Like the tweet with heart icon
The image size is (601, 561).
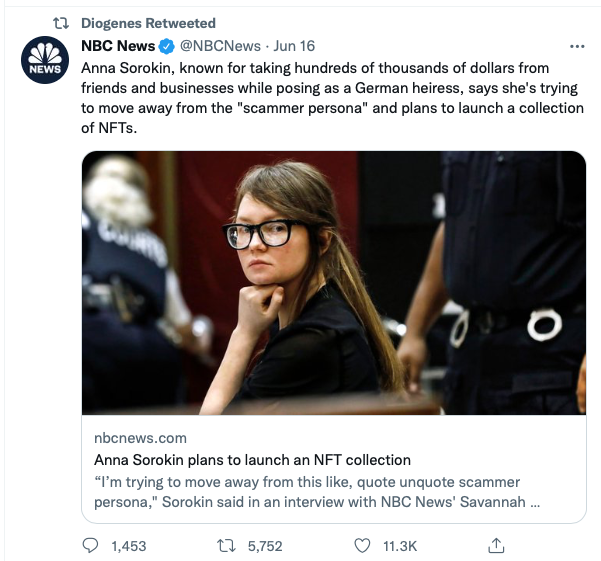pyautogui.click(x=363, y=546)
